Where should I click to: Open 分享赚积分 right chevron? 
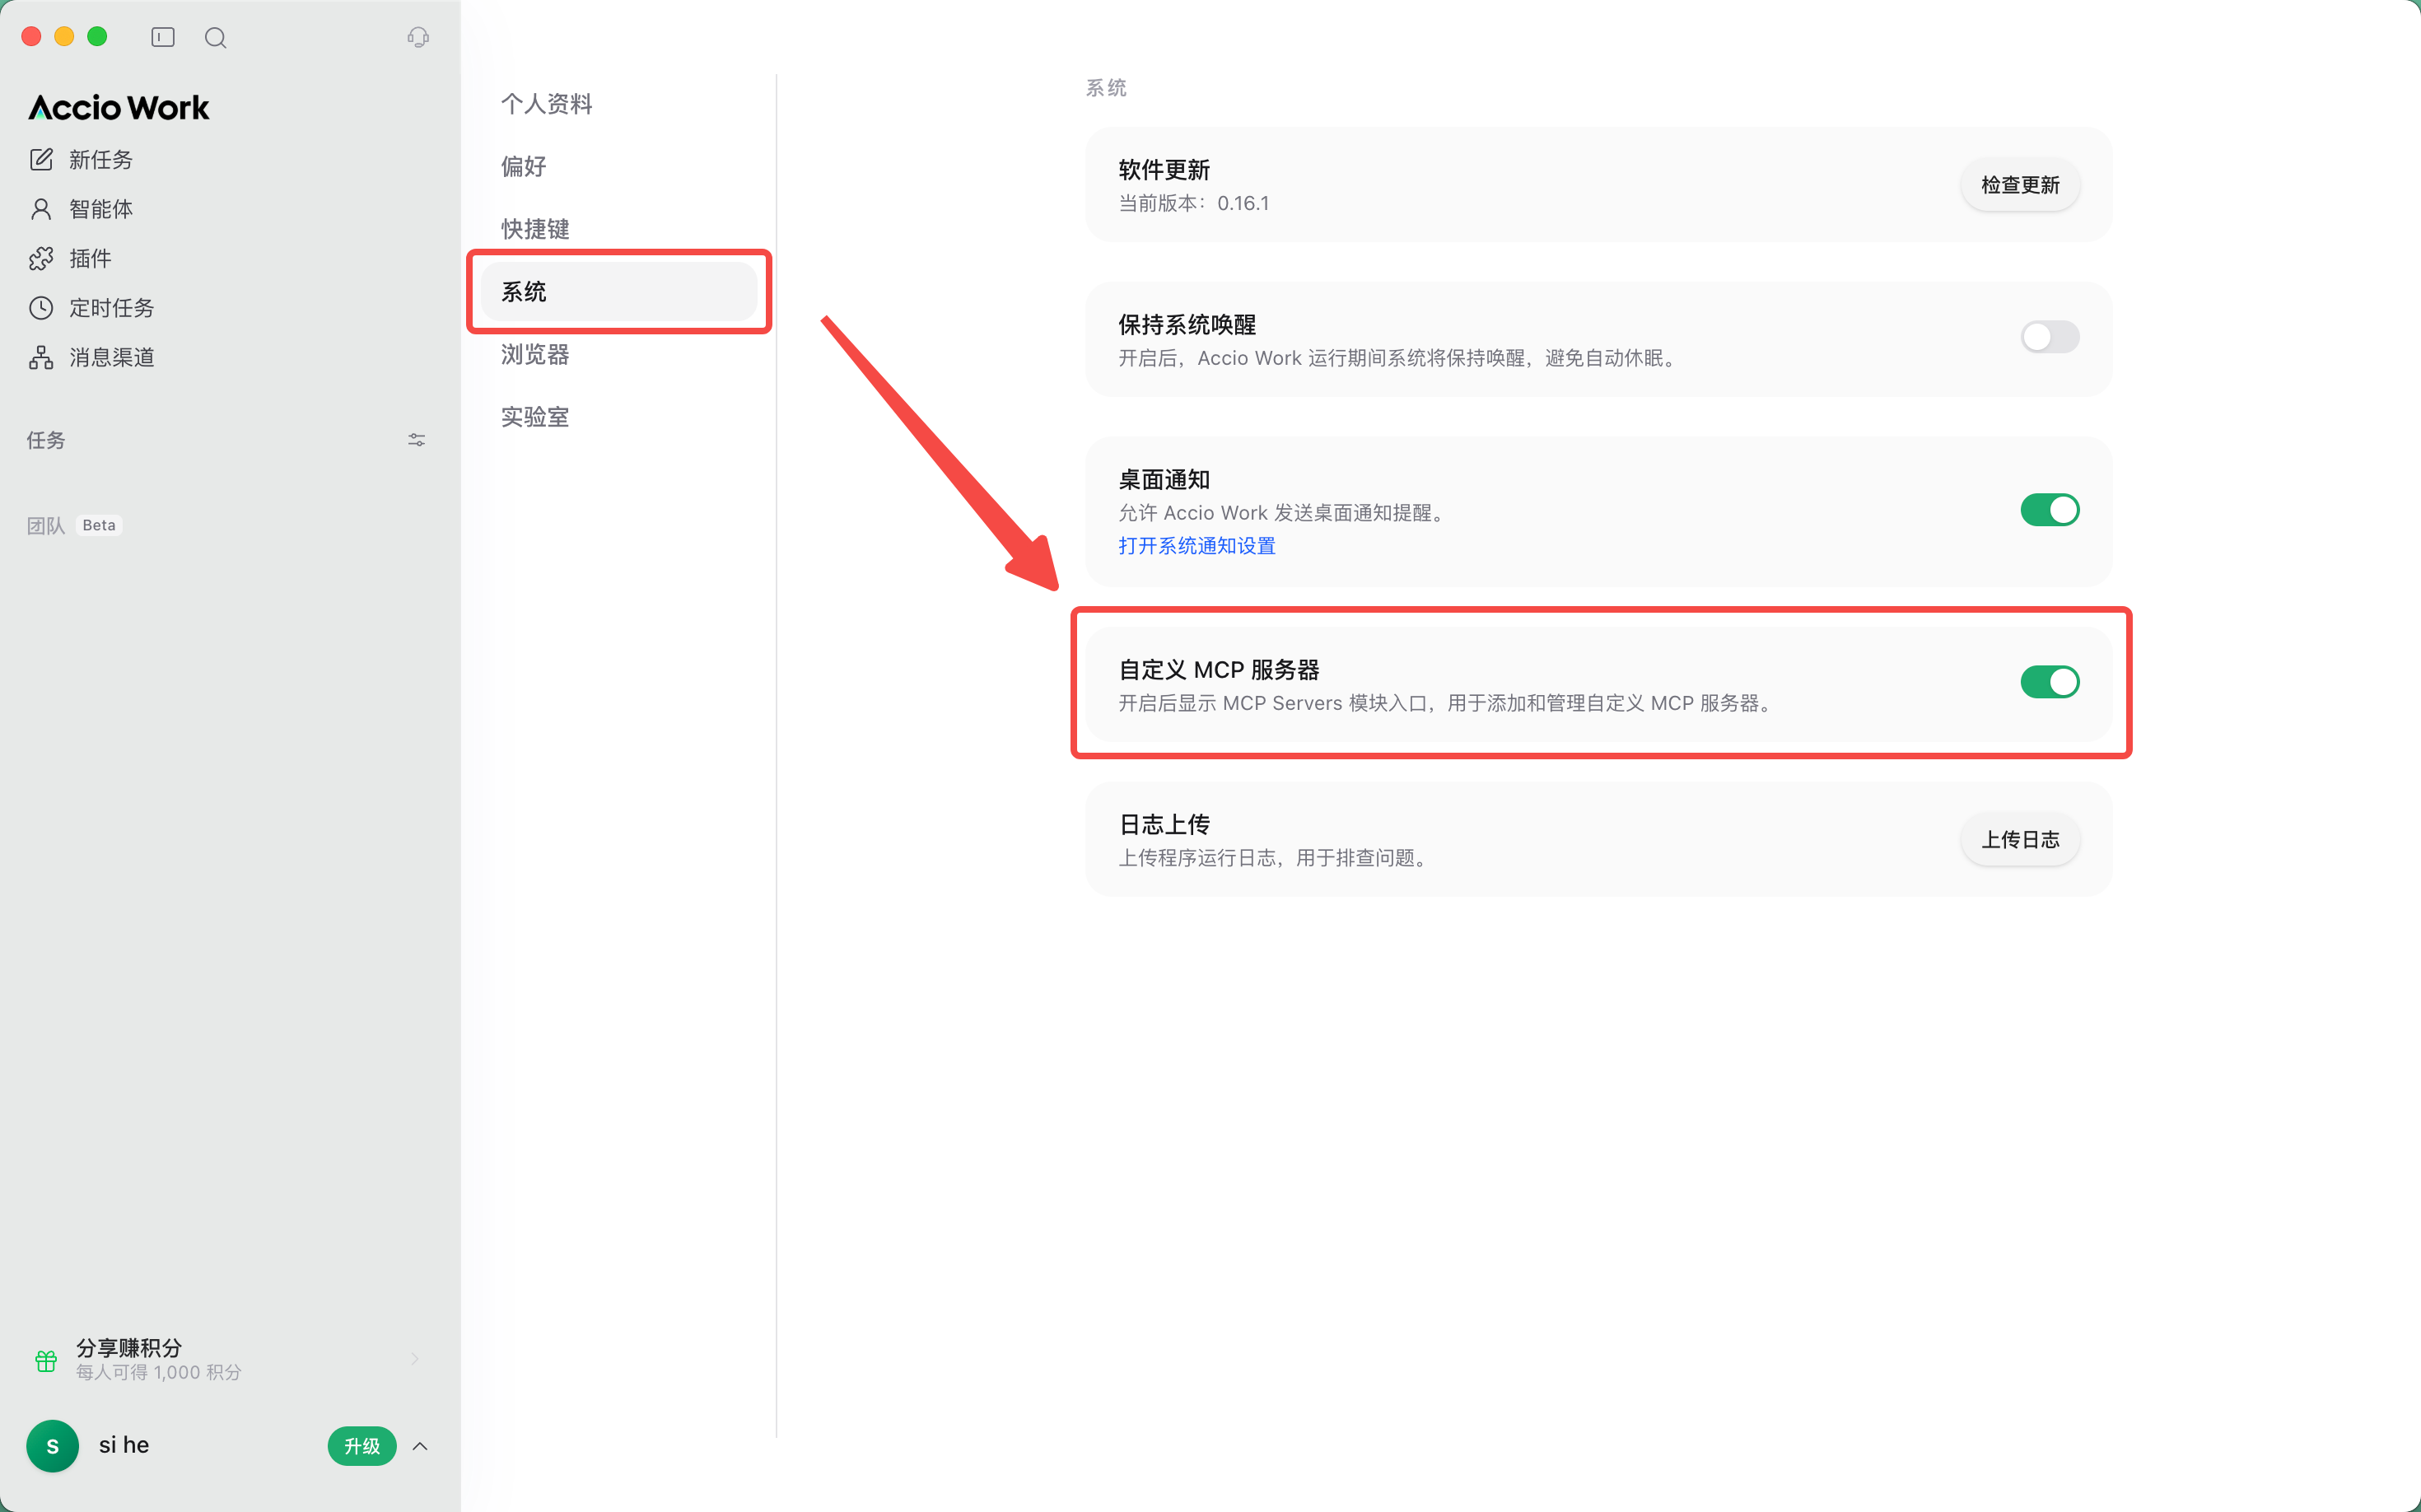415,1359
